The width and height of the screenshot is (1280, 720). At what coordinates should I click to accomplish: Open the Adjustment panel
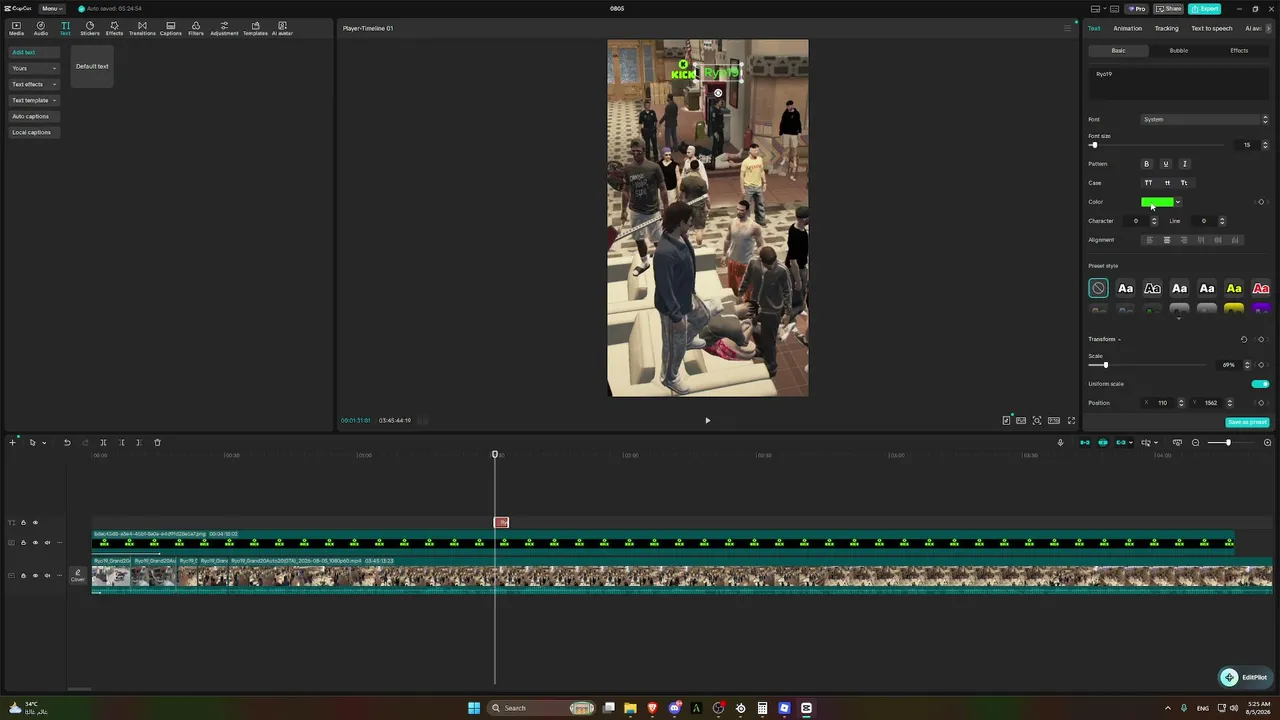click(224, 28)
